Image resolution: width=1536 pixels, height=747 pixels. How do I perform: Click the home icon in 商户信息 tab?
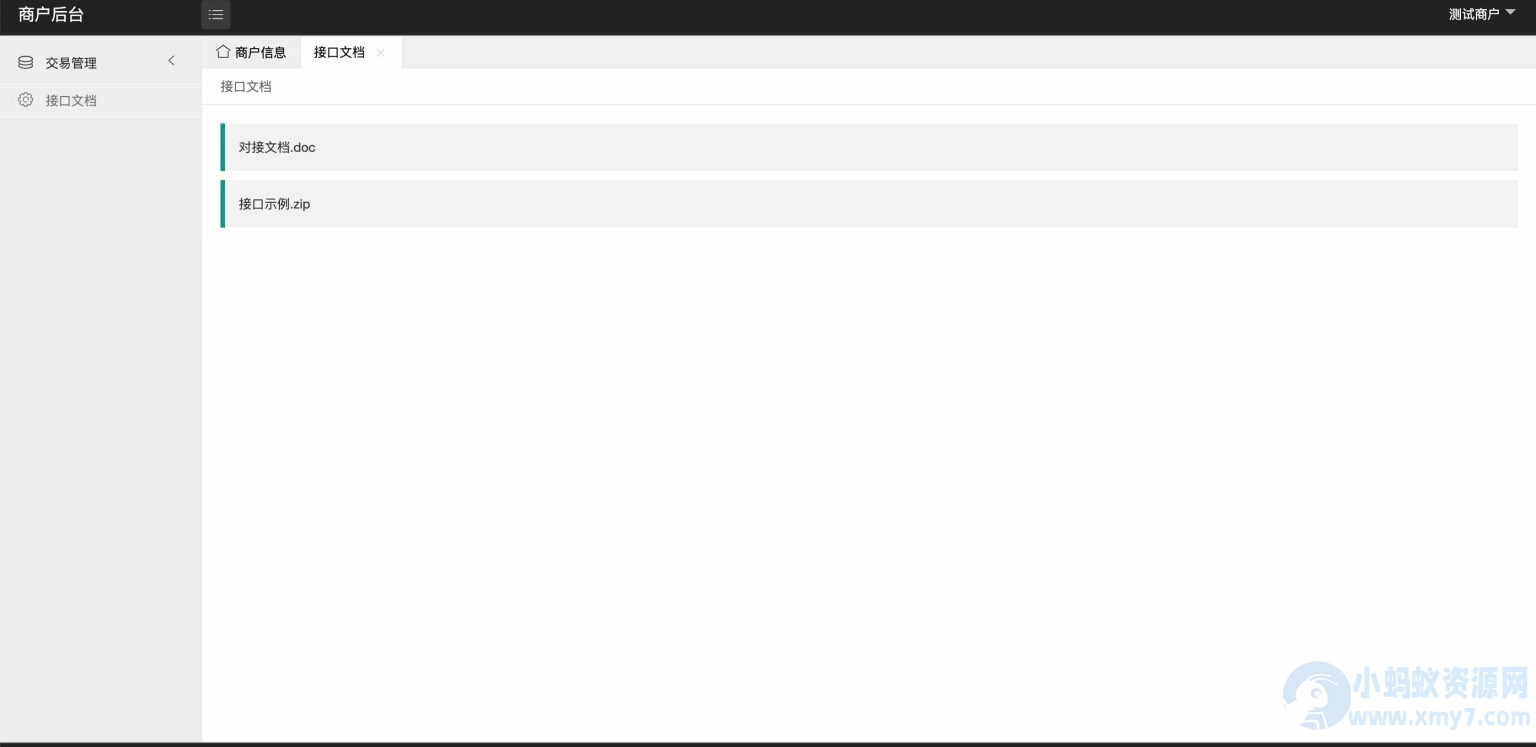223,52
